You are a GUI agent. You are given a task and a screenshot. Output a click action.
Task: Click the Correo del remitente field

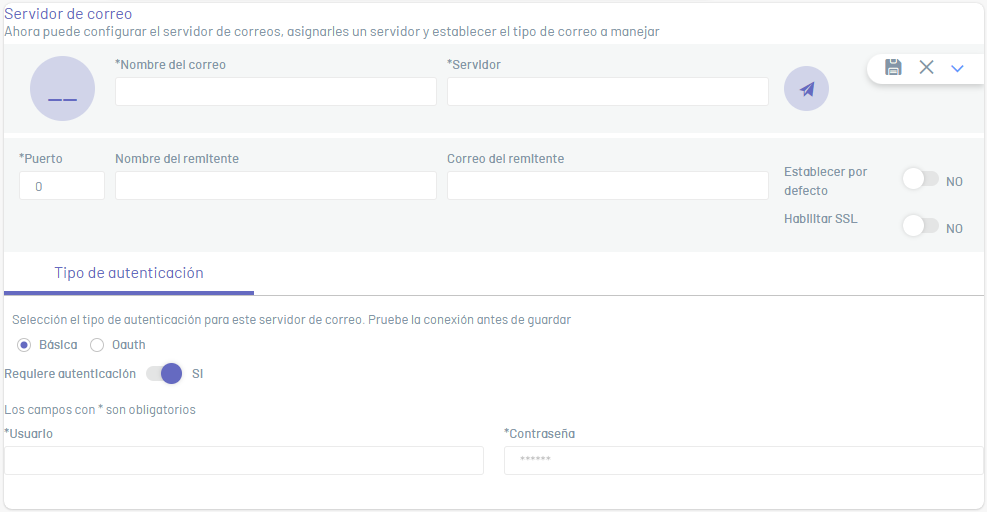click(607, 186)
